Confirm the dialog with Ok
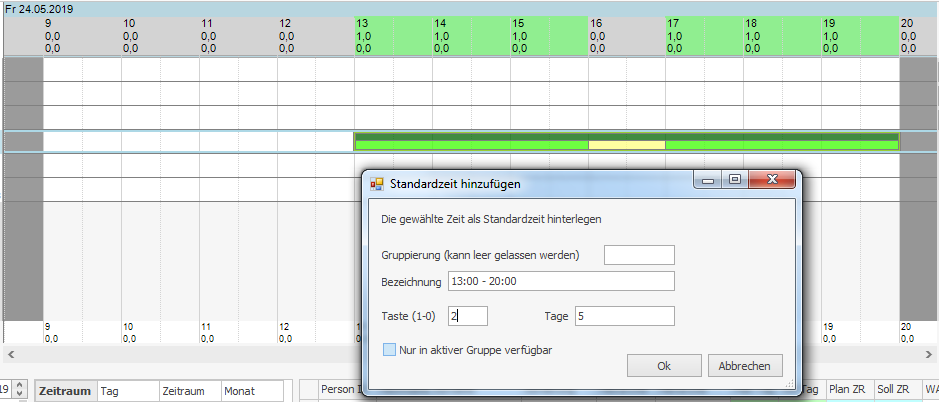Viewport: 939px width, 402px height. (664, 366)
